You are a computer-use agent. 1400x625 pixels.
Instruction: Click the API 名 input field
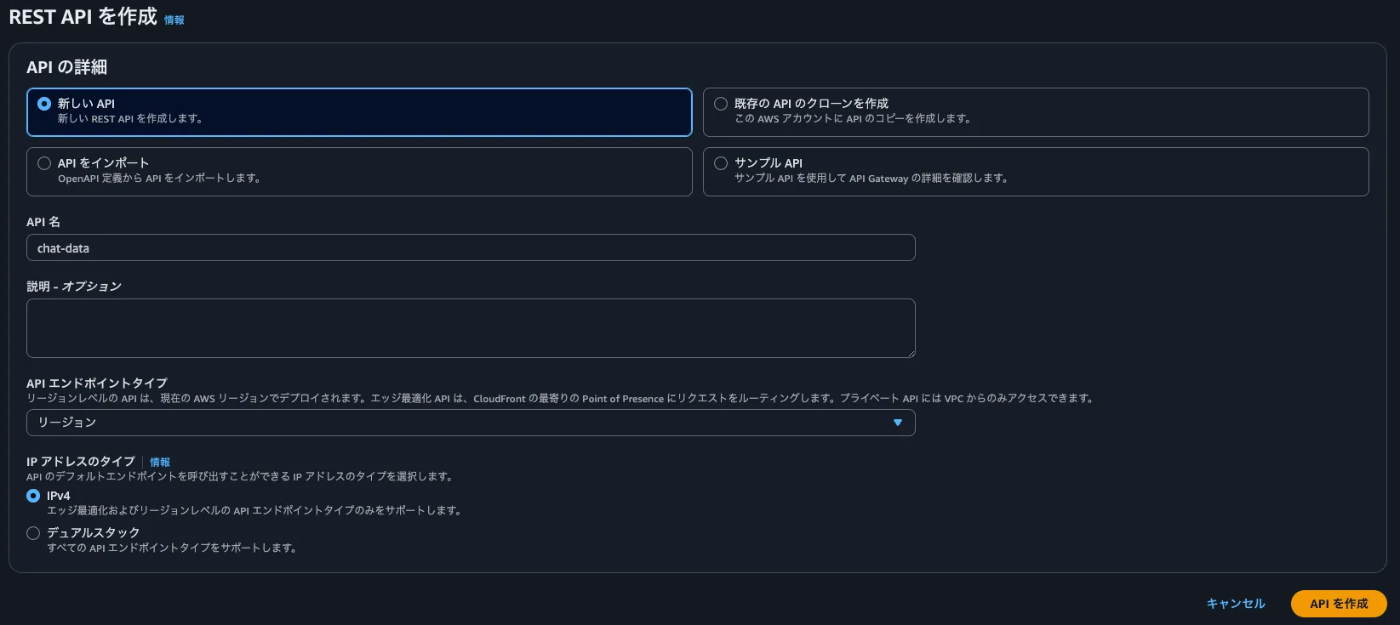click(x=471, y=248)
